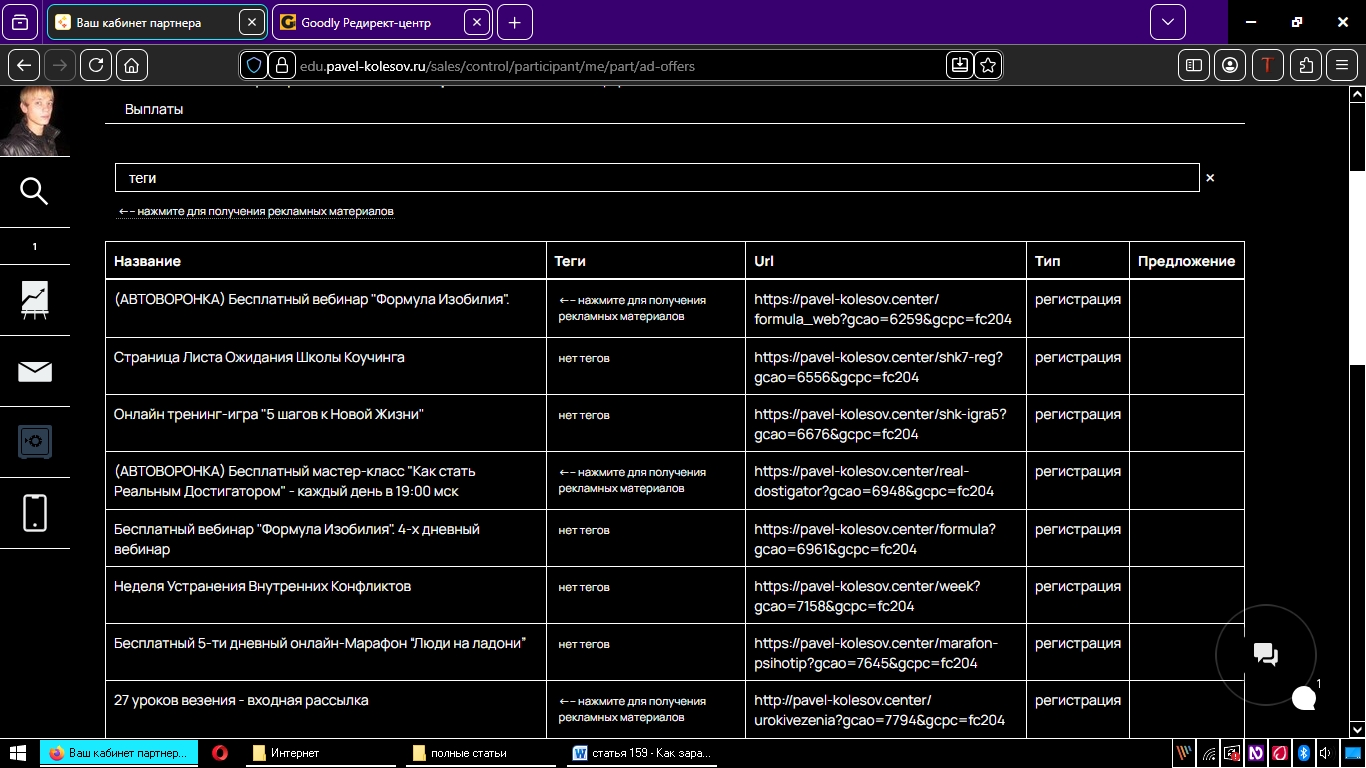Open the Выплаты menu item
The height and width of the screenshot is (768, 1366).
click(154, 109)
